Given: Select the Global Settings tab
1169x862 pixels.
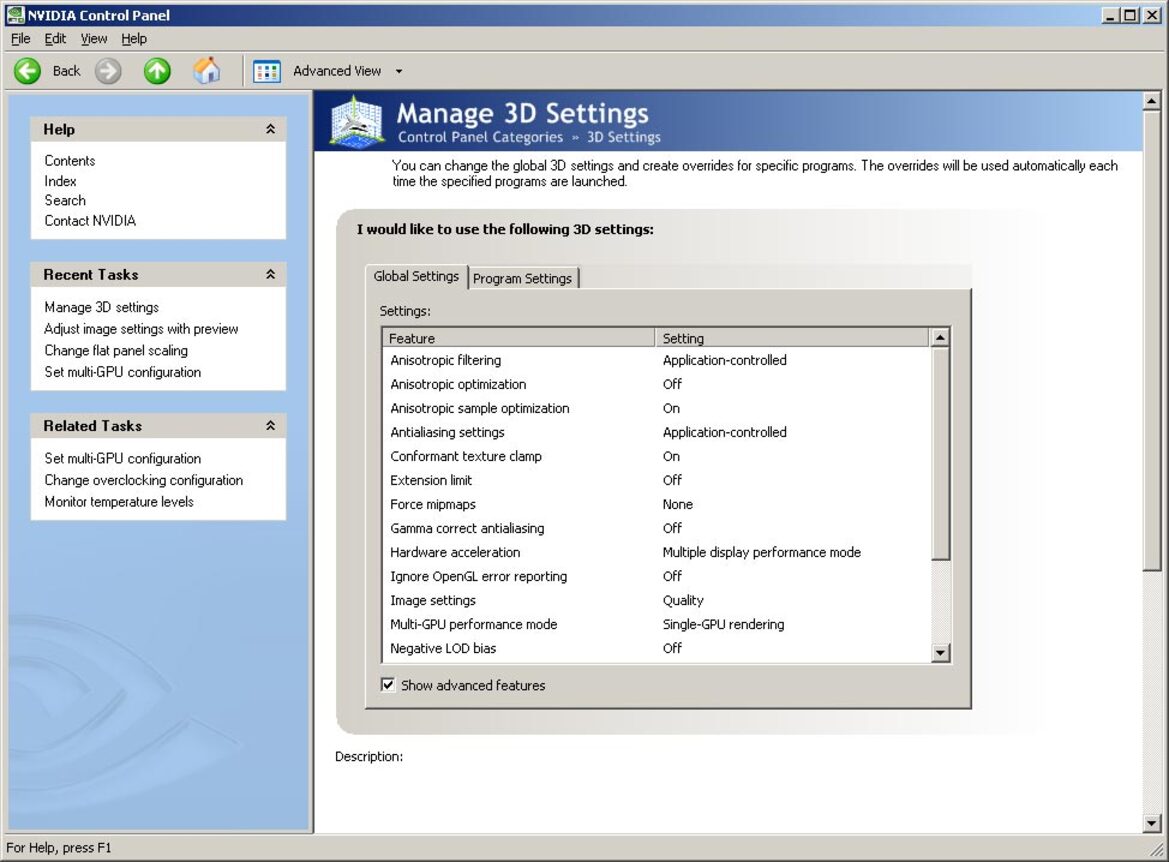Looking at the screenshot, I should point(416,276).
